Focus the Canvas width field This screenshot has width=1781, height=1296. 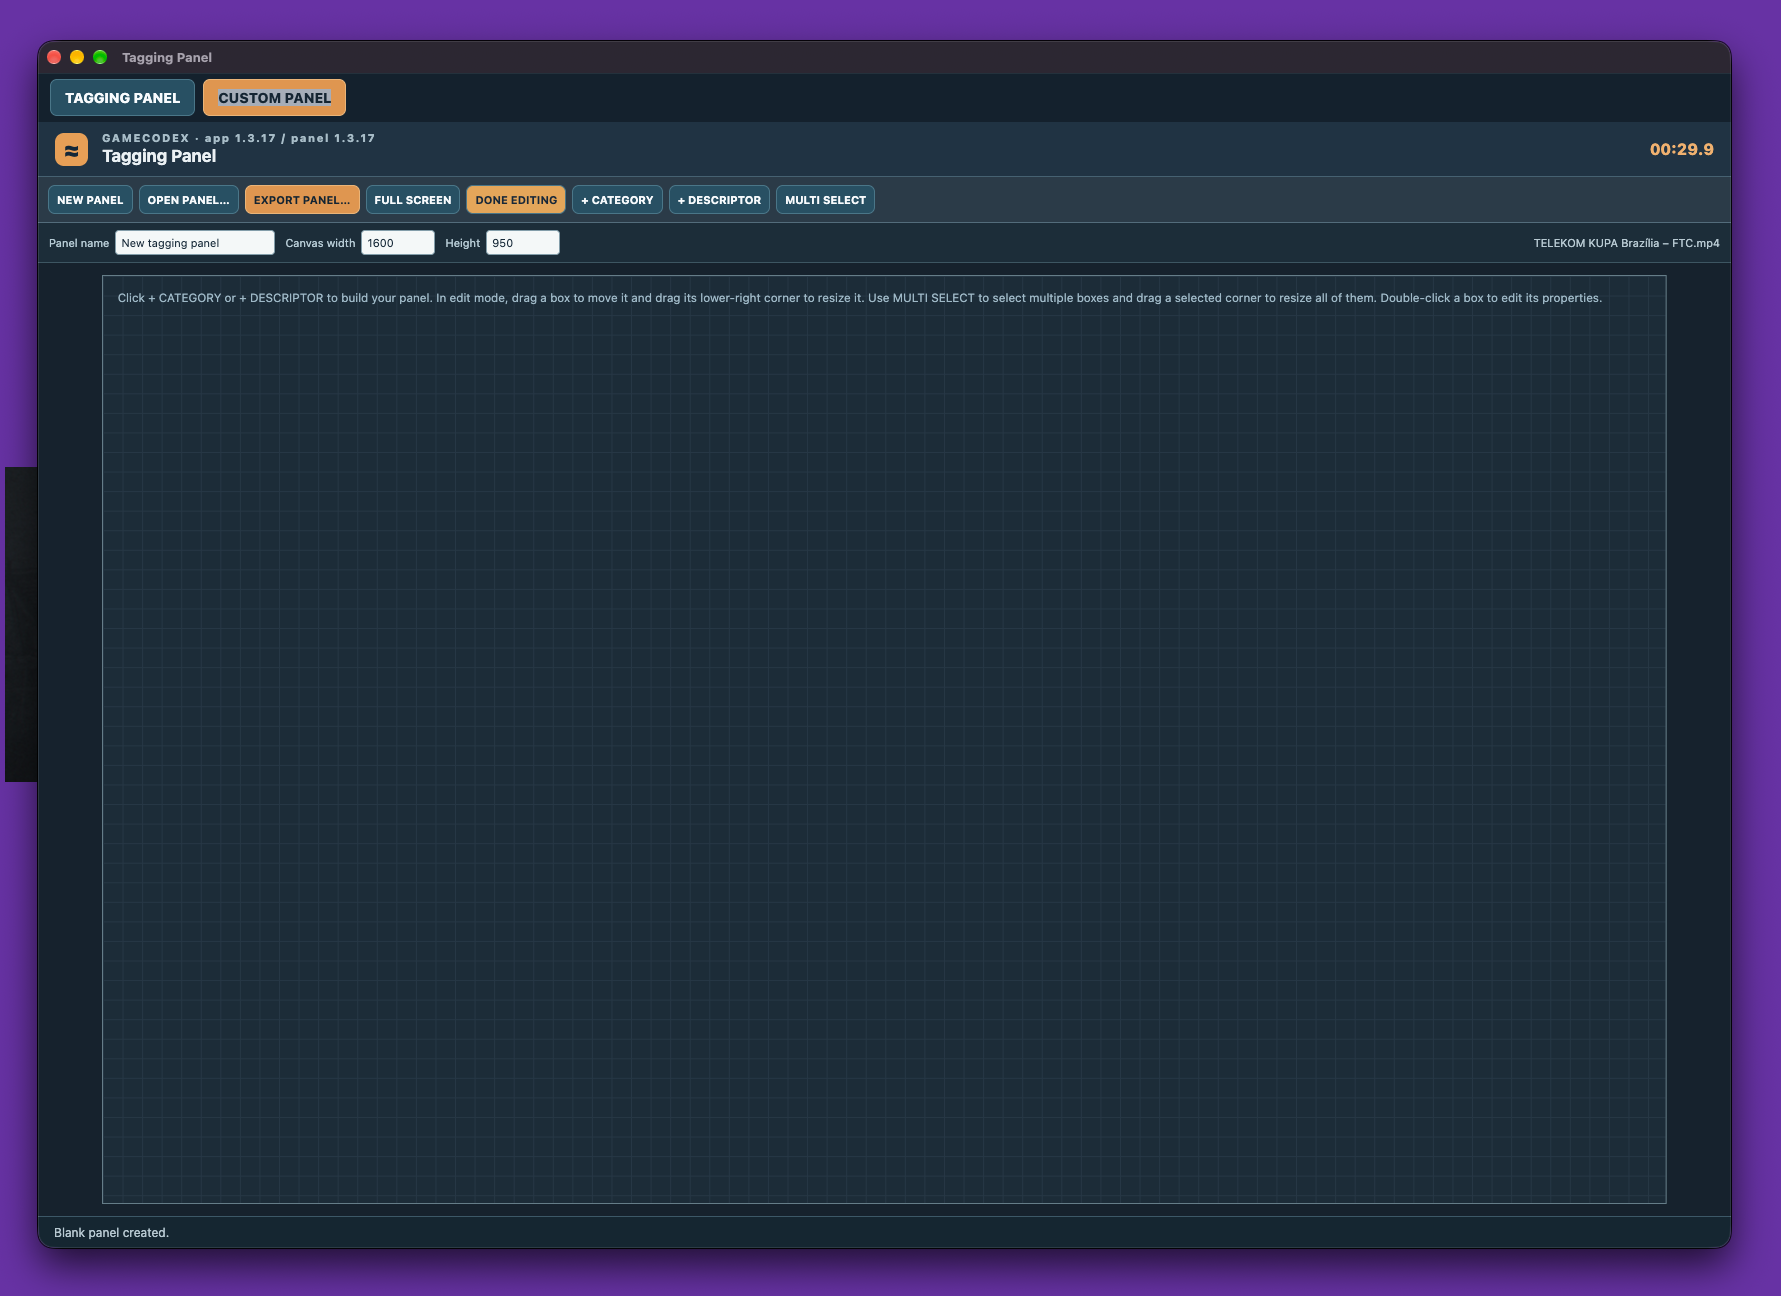click(x=398, y=243)
